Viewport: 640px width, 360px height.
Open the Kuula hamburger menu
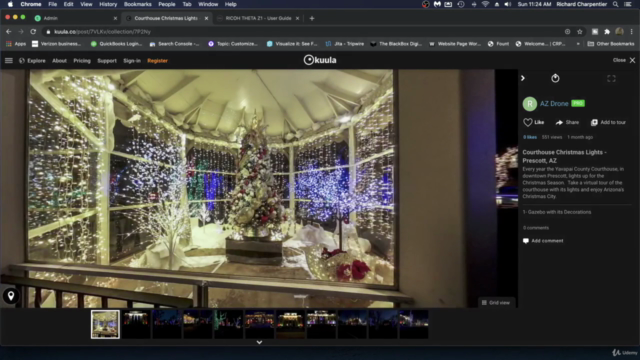click(9, 60)
